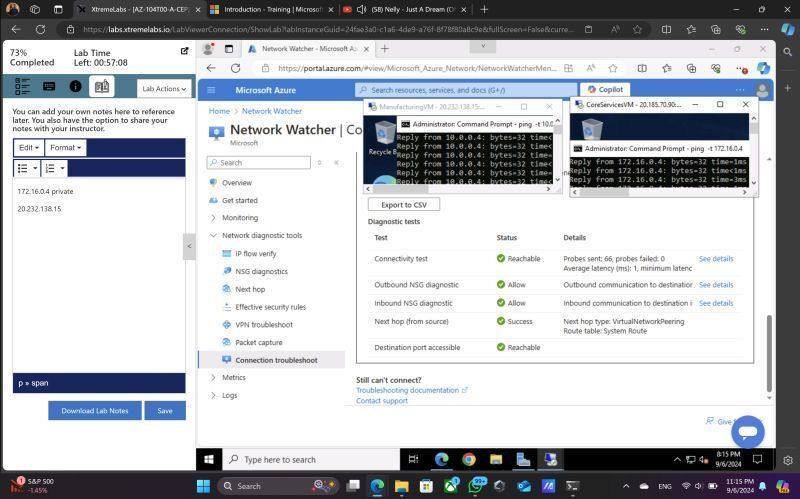Click the 20.232.138.15 note text
The image size is (800, 499).
39,209
